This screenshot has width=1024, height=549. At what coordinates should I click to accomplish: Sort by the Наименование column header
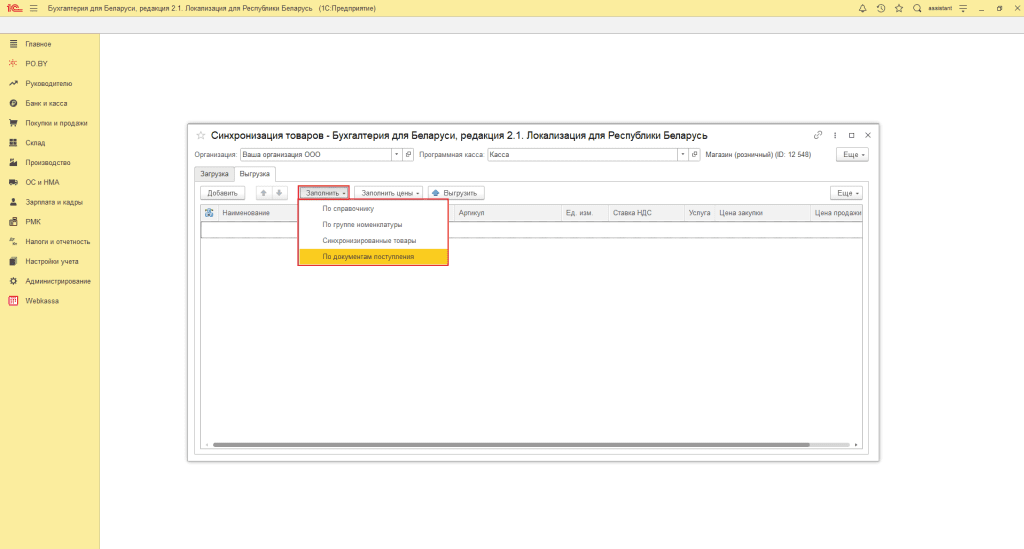246,213
